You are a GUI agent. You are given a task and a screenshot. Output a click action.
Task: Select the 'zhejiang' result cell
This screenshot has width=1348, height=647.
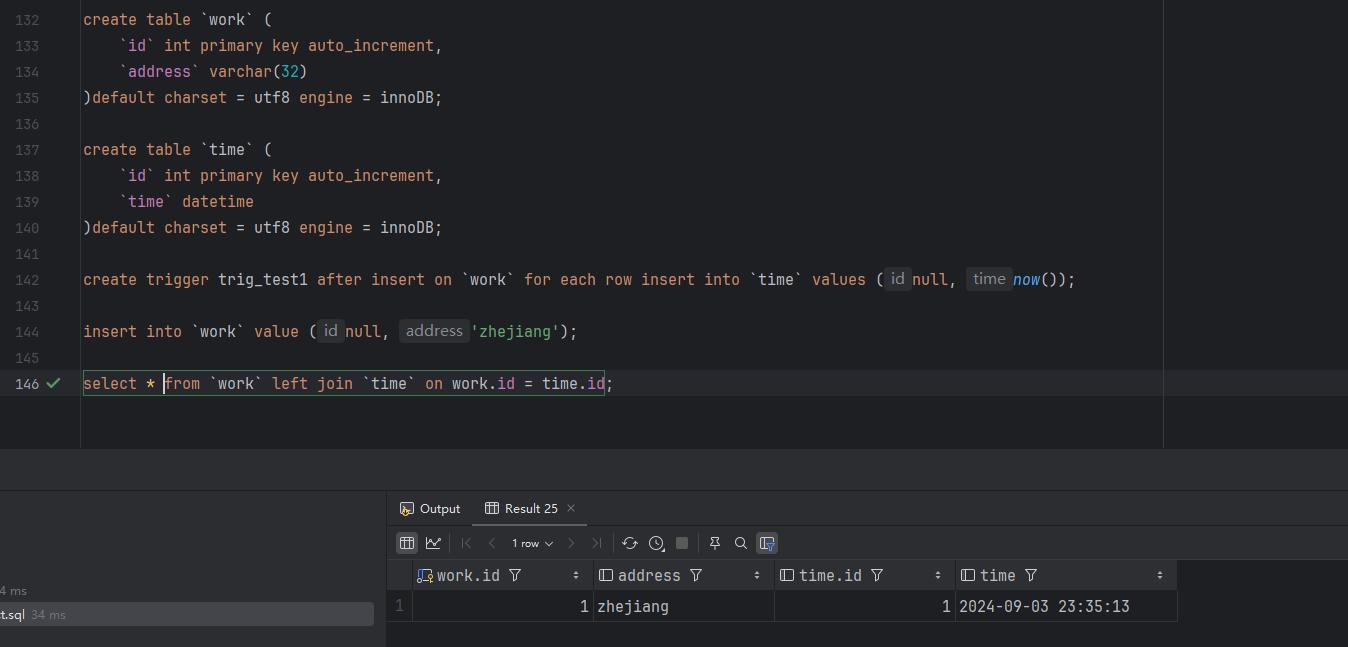(x=684, y=606)
